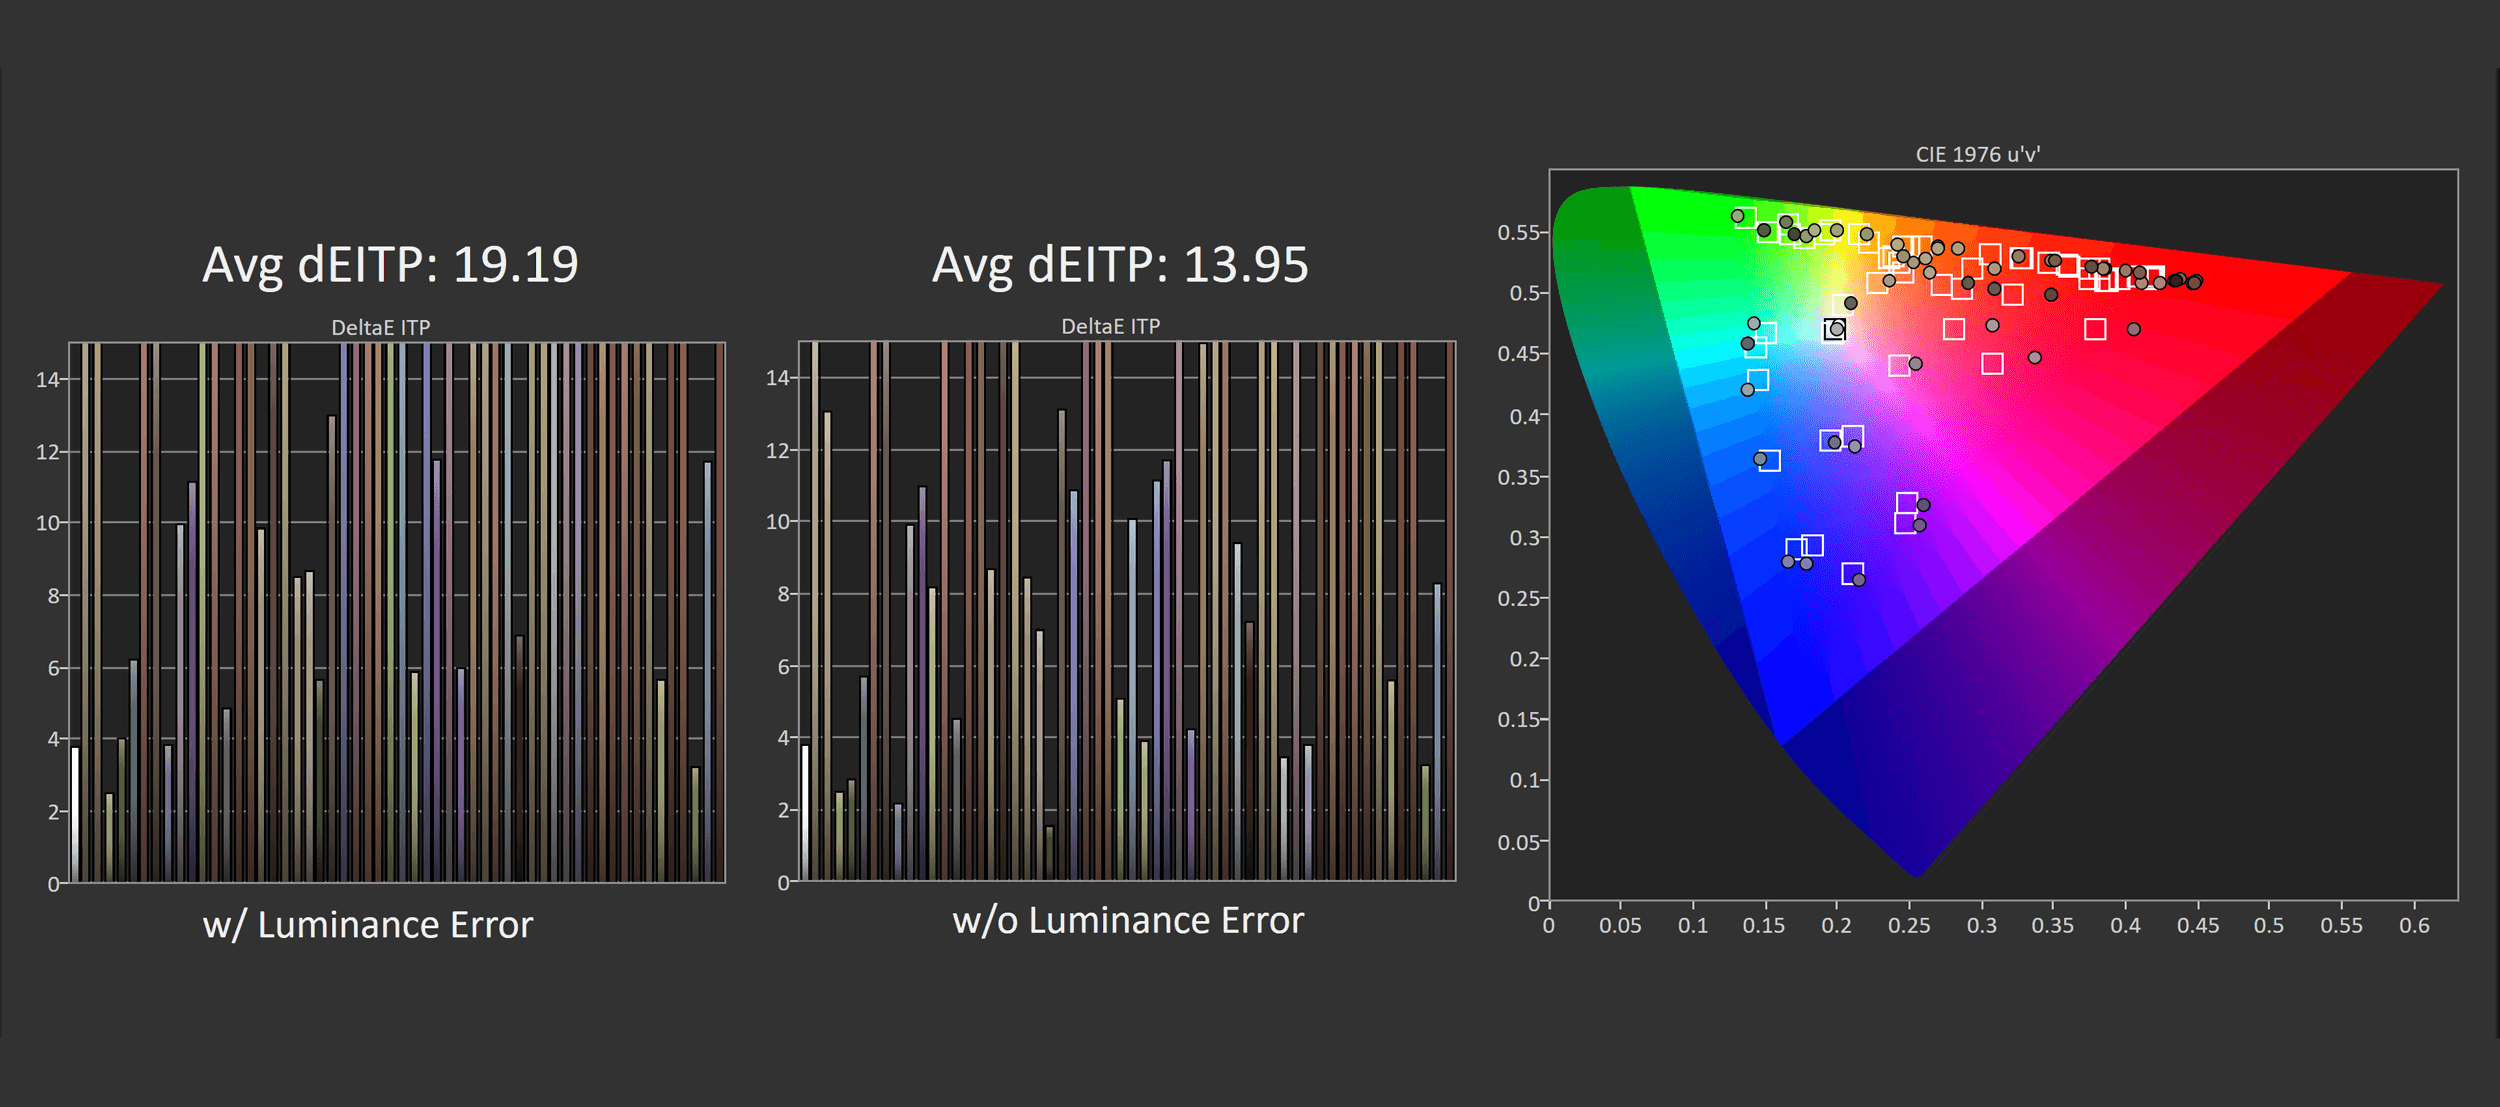Click y-axis value 12 on w/o Luminance chart

tap(777, 451)
